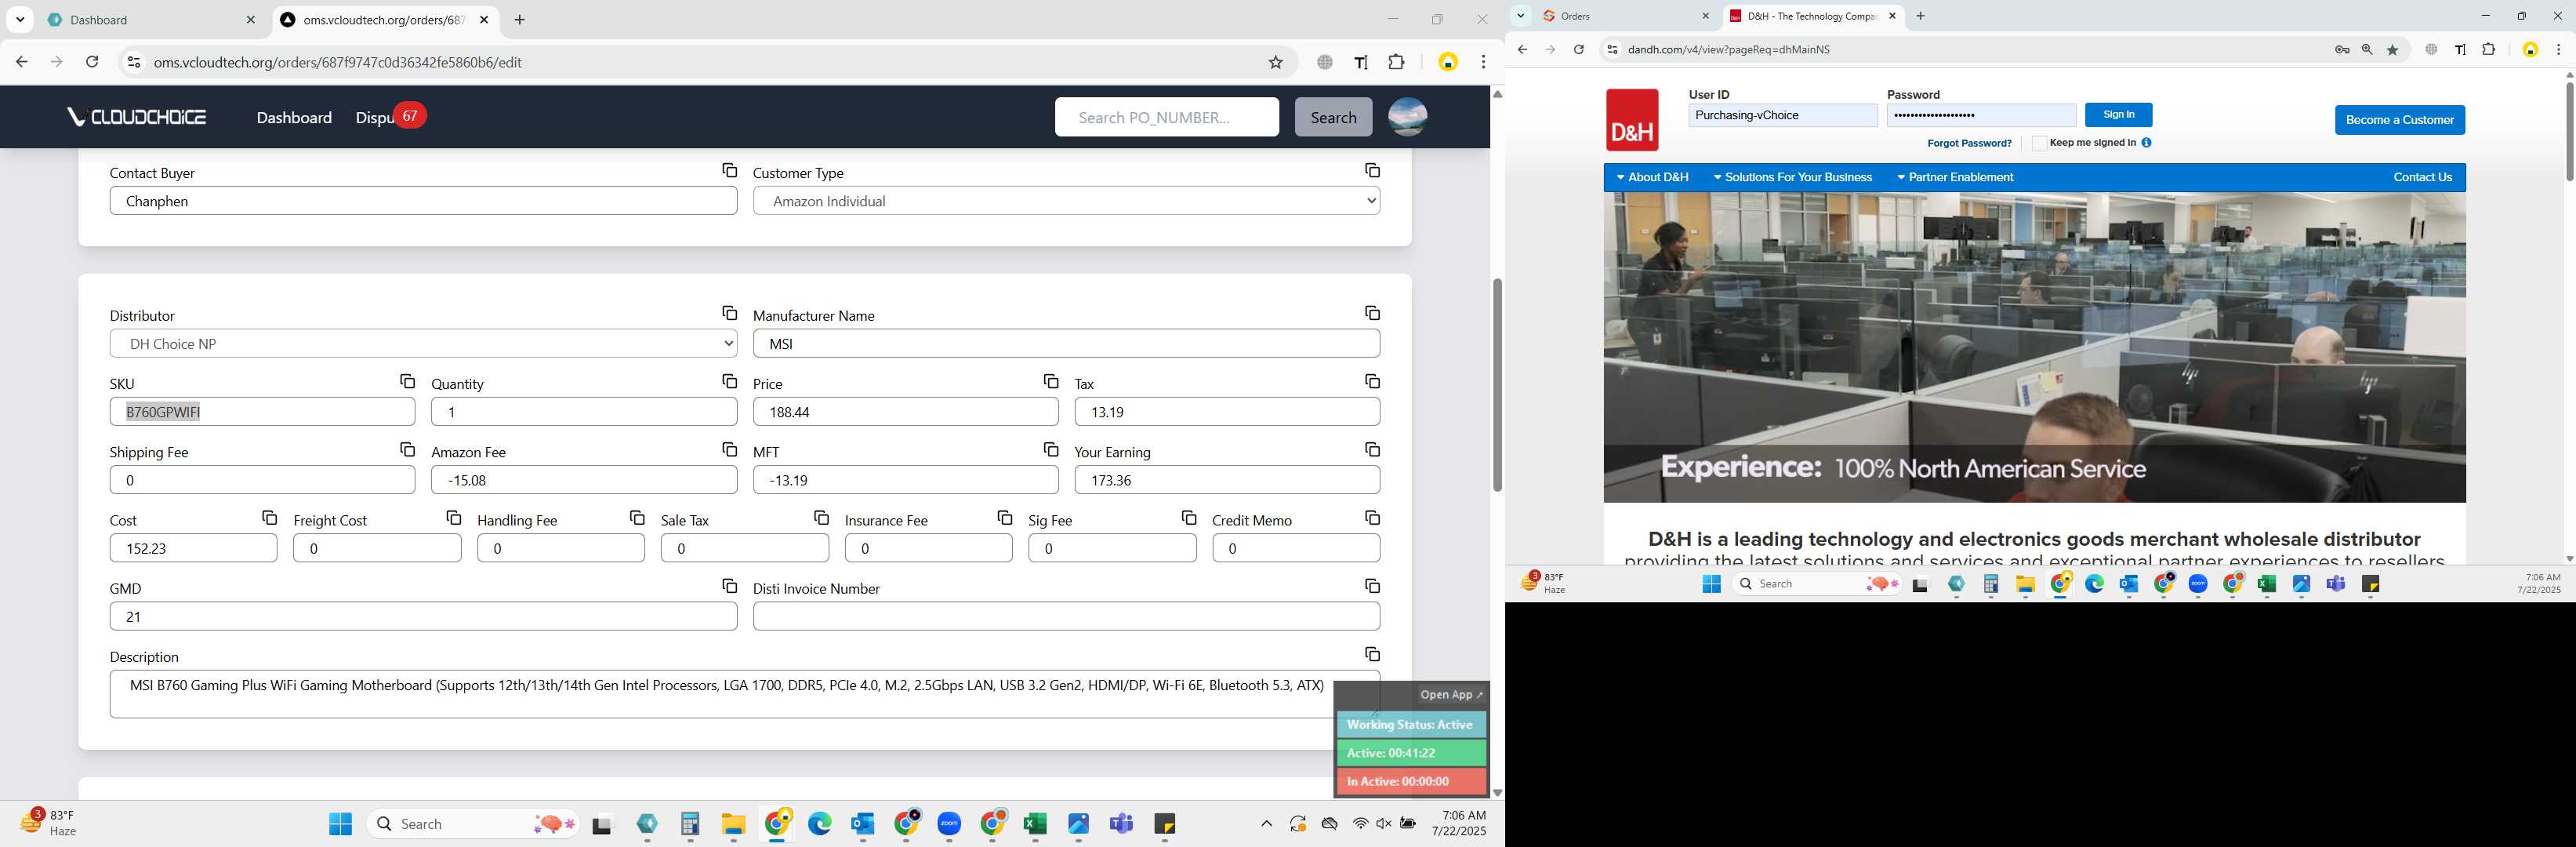
Task: Open Contact Us on D&H site
Action: [2422, 178]
